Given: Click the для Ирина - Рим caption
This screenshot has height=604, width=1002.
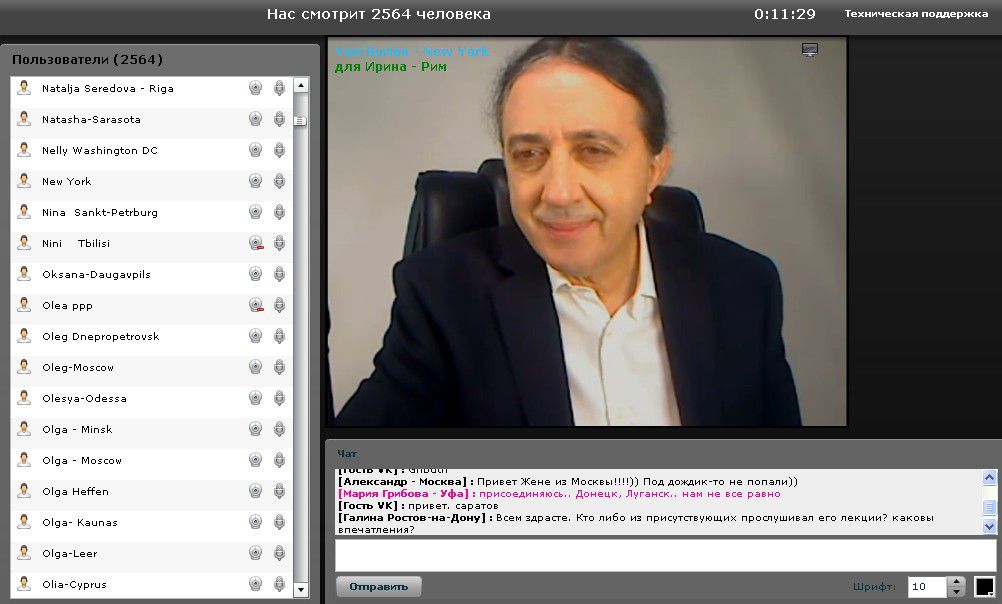Looking at the screenshot, I should click(390, 66).
